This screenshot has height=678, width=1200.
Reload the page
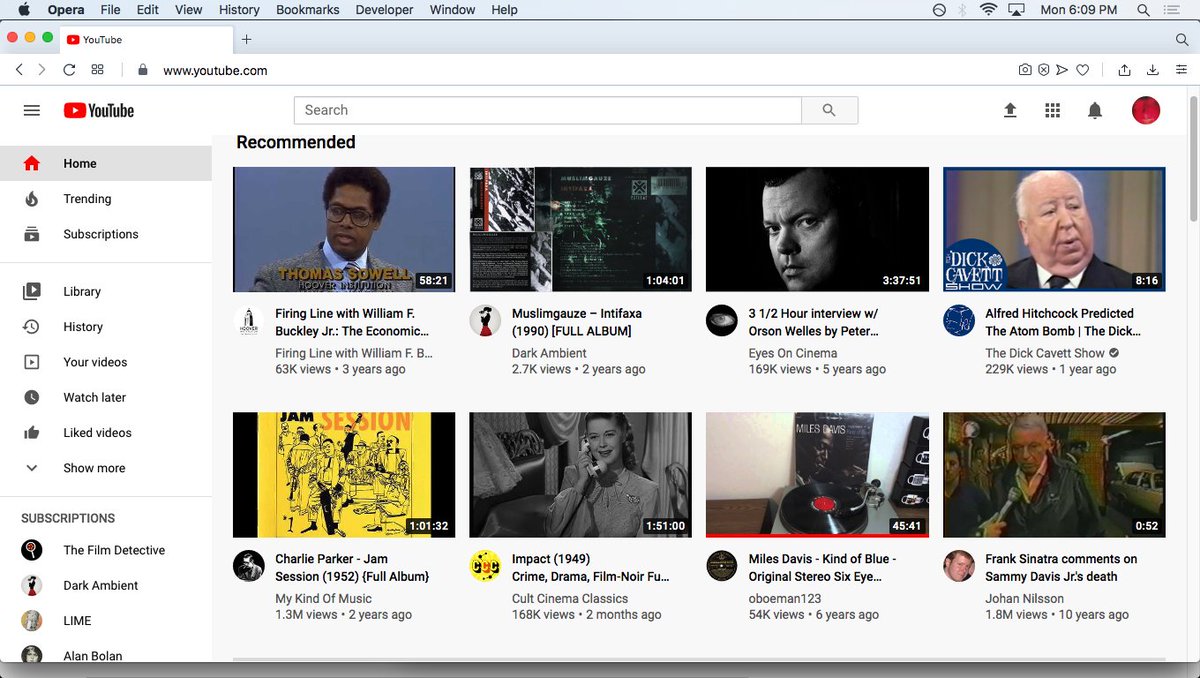[69, 70]
